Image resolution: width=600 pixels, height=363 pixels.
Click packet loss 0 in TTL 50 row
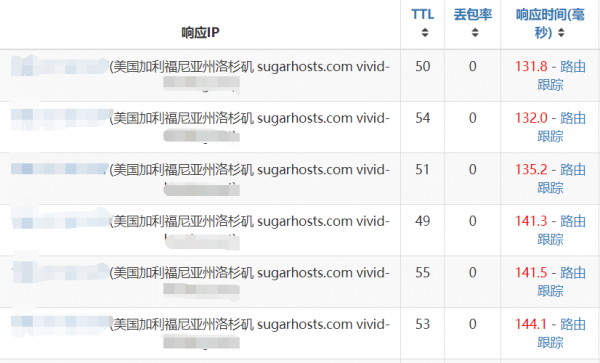473,67
